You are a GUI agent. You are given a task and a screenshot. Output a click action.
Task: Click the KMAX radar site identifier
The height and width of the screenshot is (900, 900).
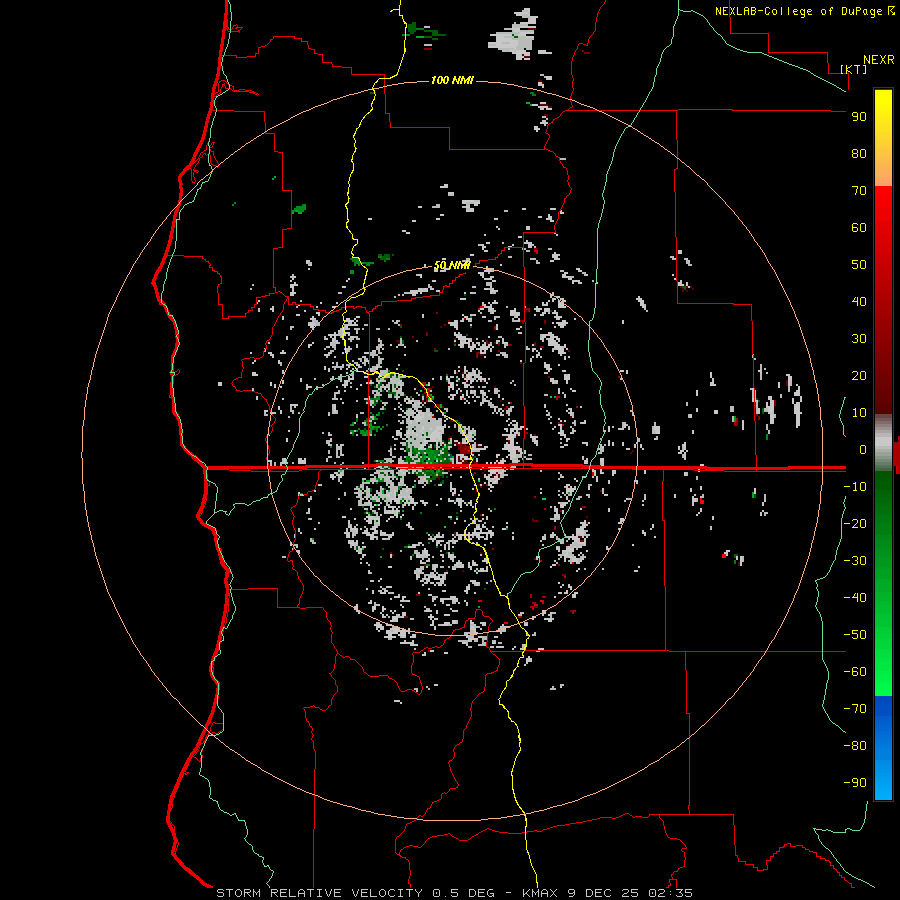pyautogui.click(x=540, y=893)
